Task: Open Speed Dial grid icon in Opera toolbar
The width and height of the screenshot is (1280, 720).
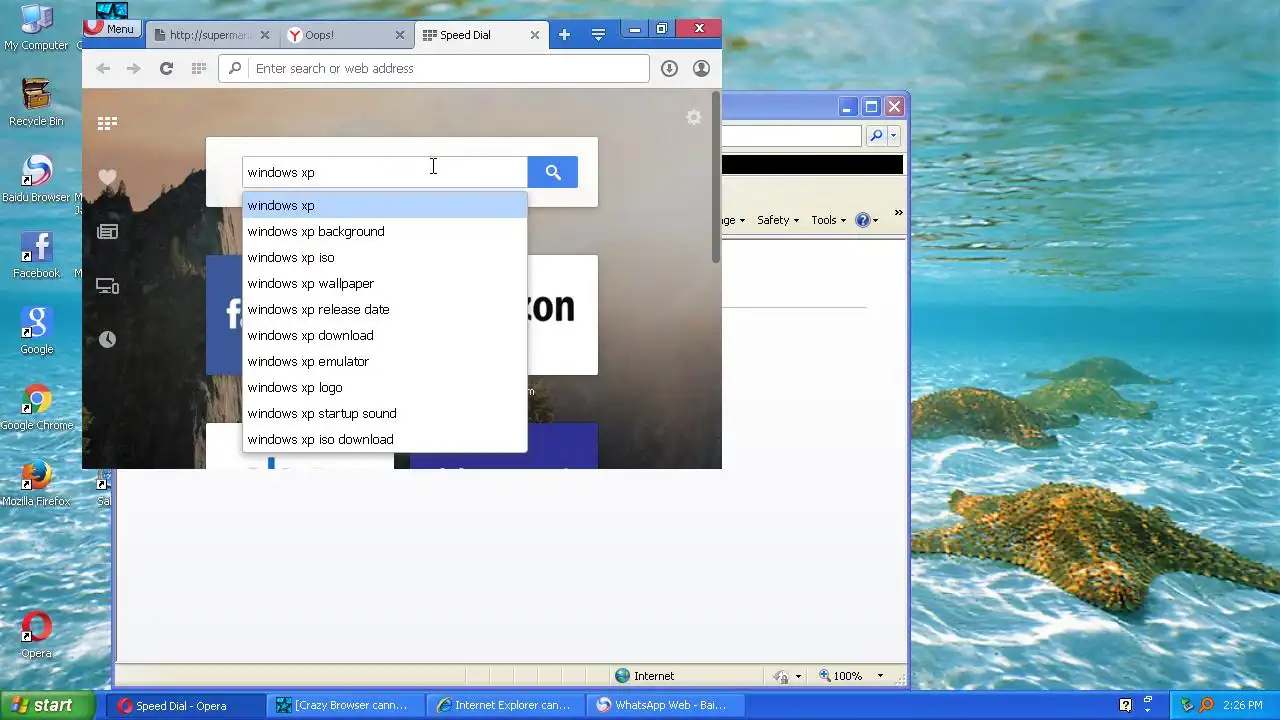Action: point(198,68)
